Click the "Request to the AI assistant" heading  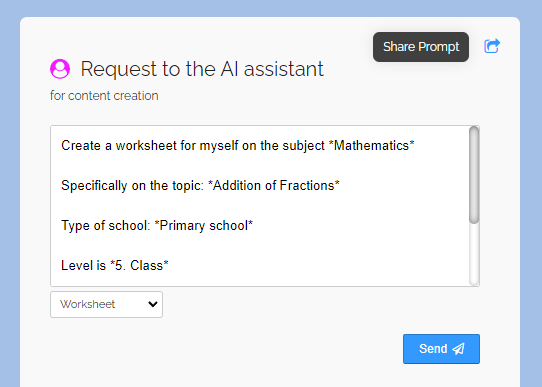[202, 69]
